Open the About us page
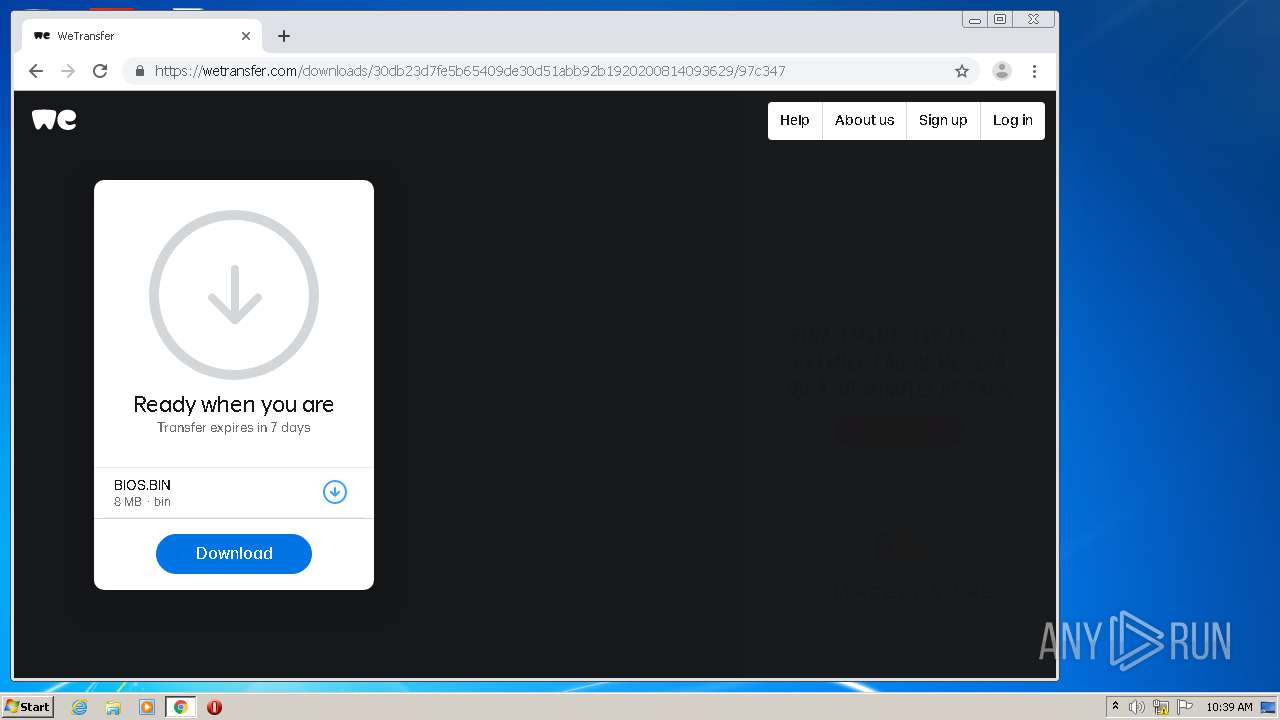Viewport: 1280px width, 720px height. pyautogui.click(x=864, y=120)
